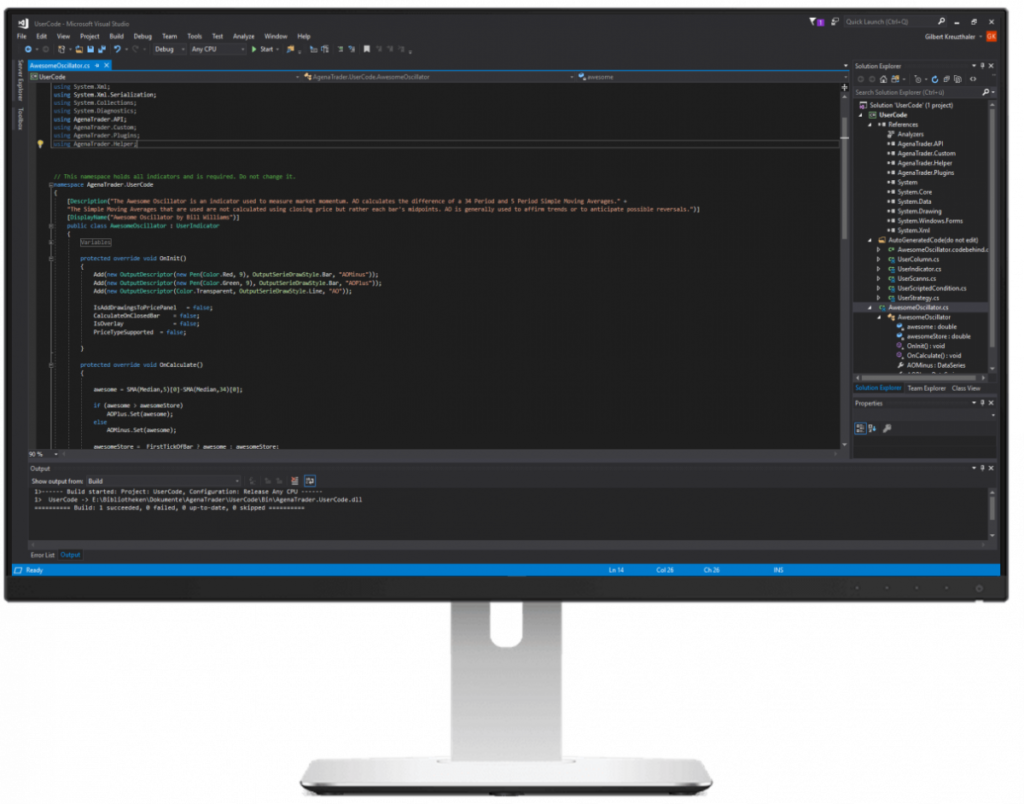The width and height of the screenshot is (1024, 804).
Task: Click the Save All icon
Action: tap(101, 50)
